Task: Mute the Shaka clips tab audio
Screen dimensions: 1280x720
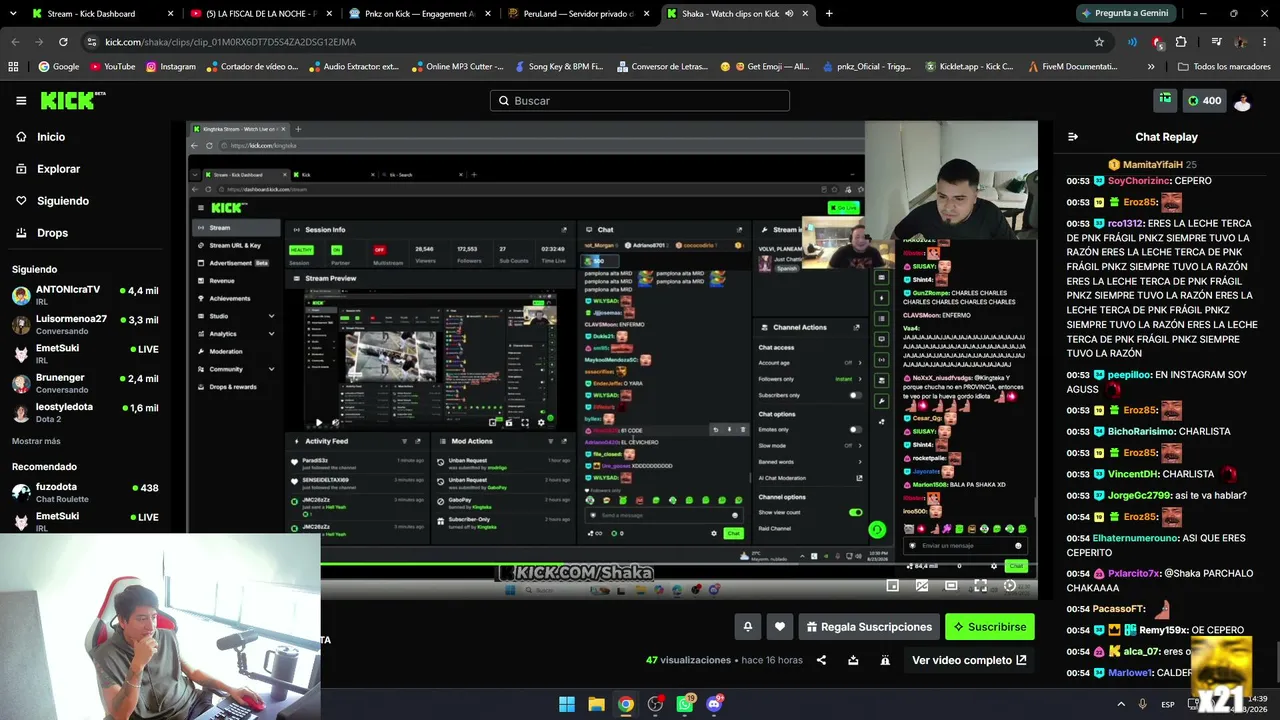Action: click(x=789, y=14)
